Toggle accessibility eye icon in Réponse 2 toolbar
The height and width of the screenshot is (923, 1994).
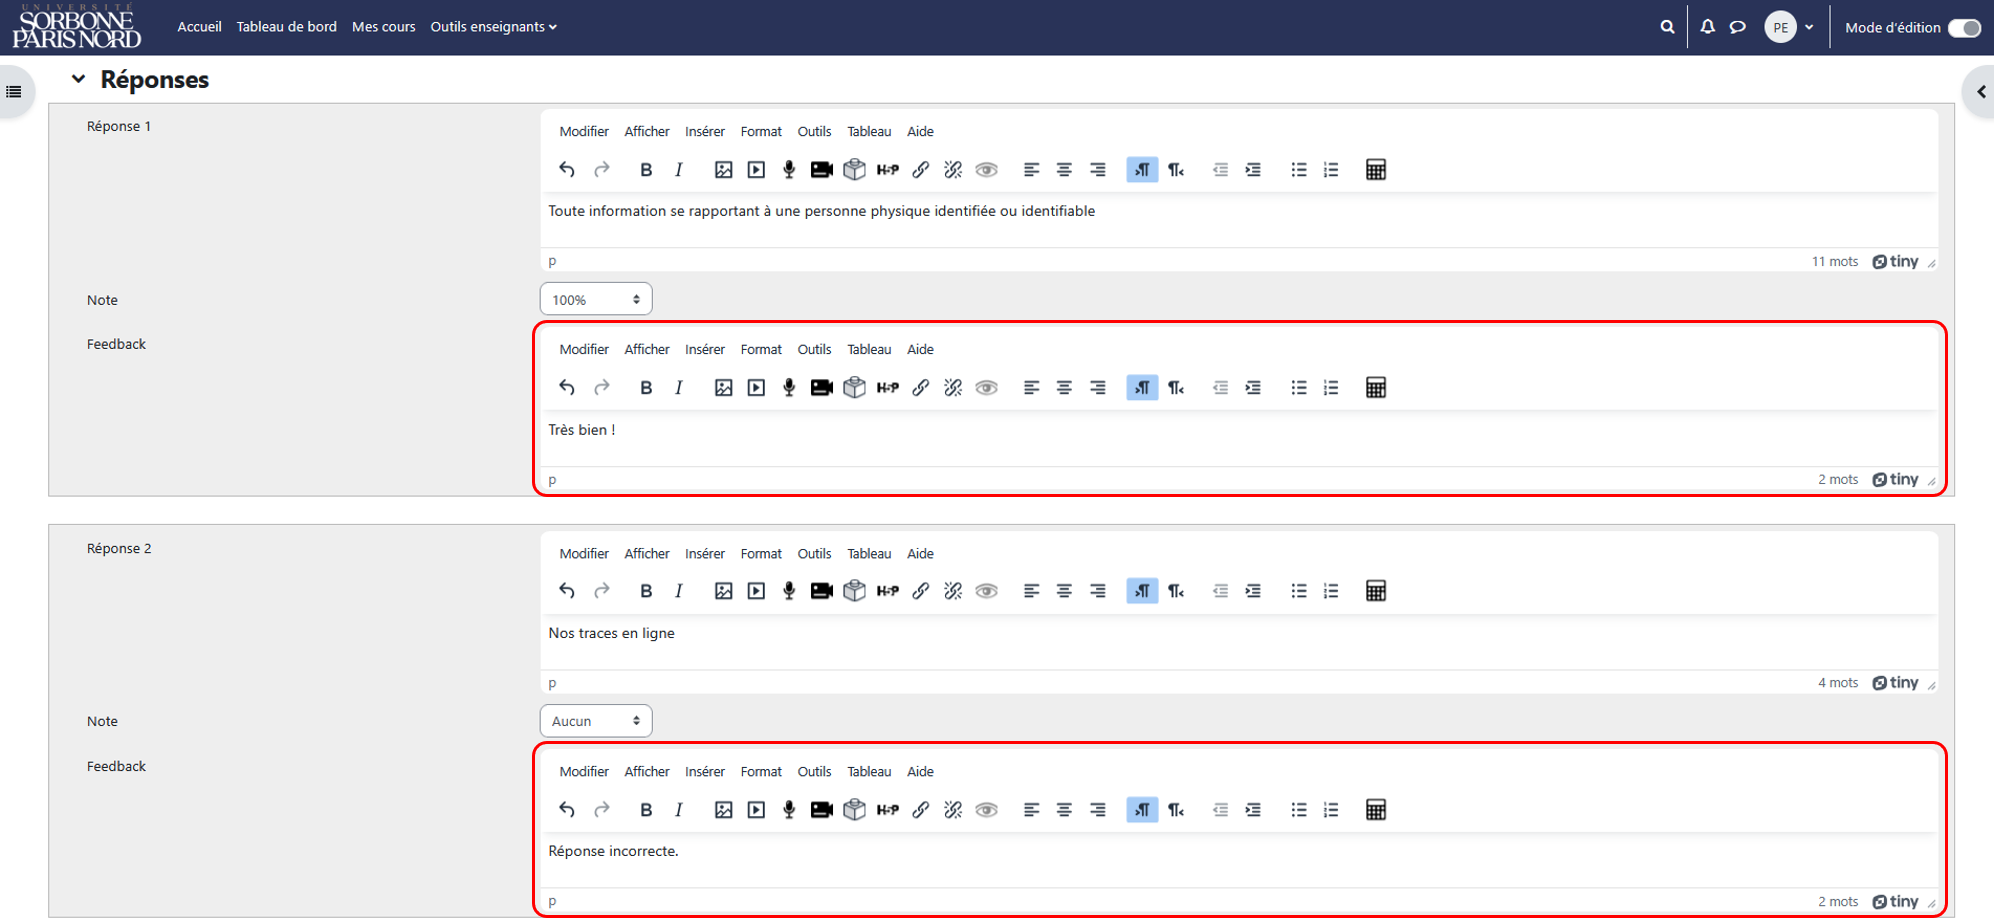coord(986,591)
